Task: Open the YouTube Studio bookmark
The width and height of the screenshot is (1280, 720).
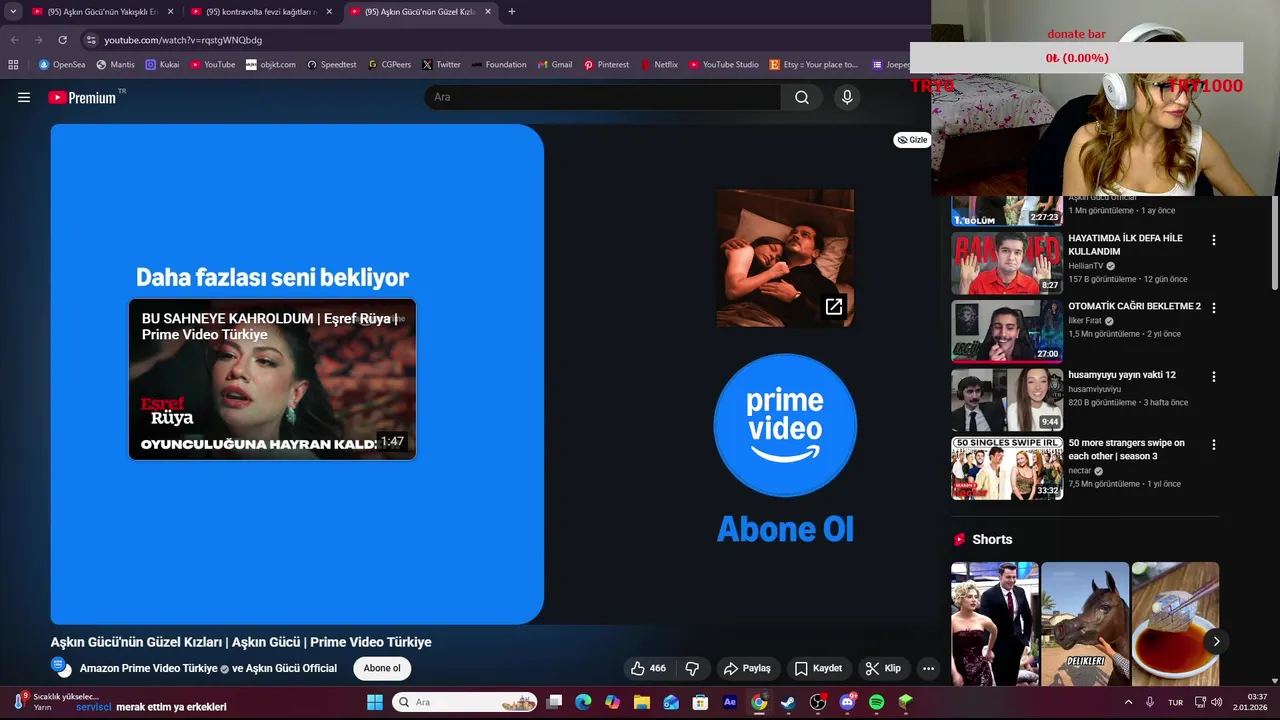Action: tap(723, 64)
